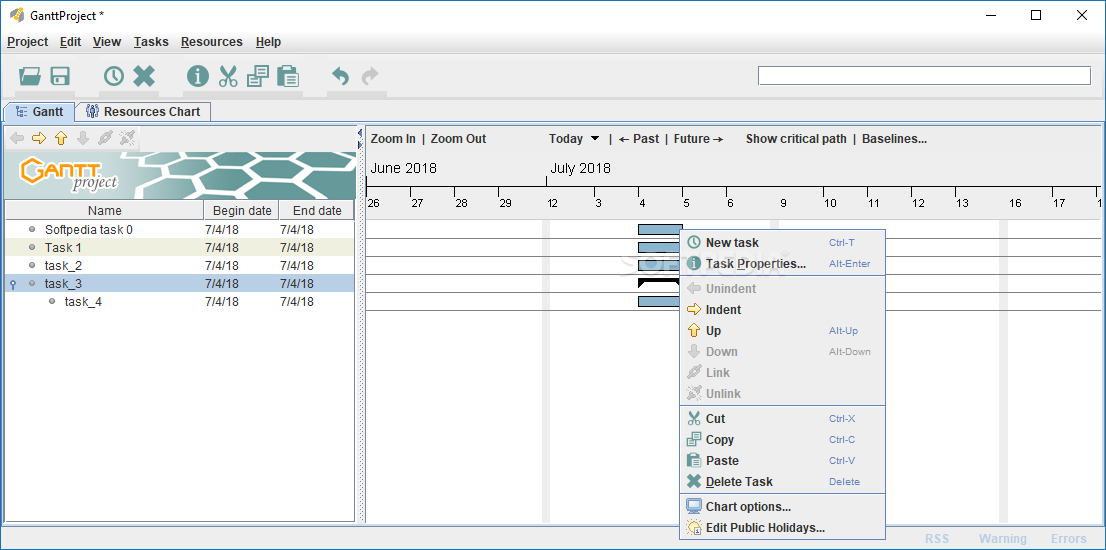The height and width of the screenshot is (550, 1106).
Task: Select the Softpedia task 0 row
Action: (180, 229)
